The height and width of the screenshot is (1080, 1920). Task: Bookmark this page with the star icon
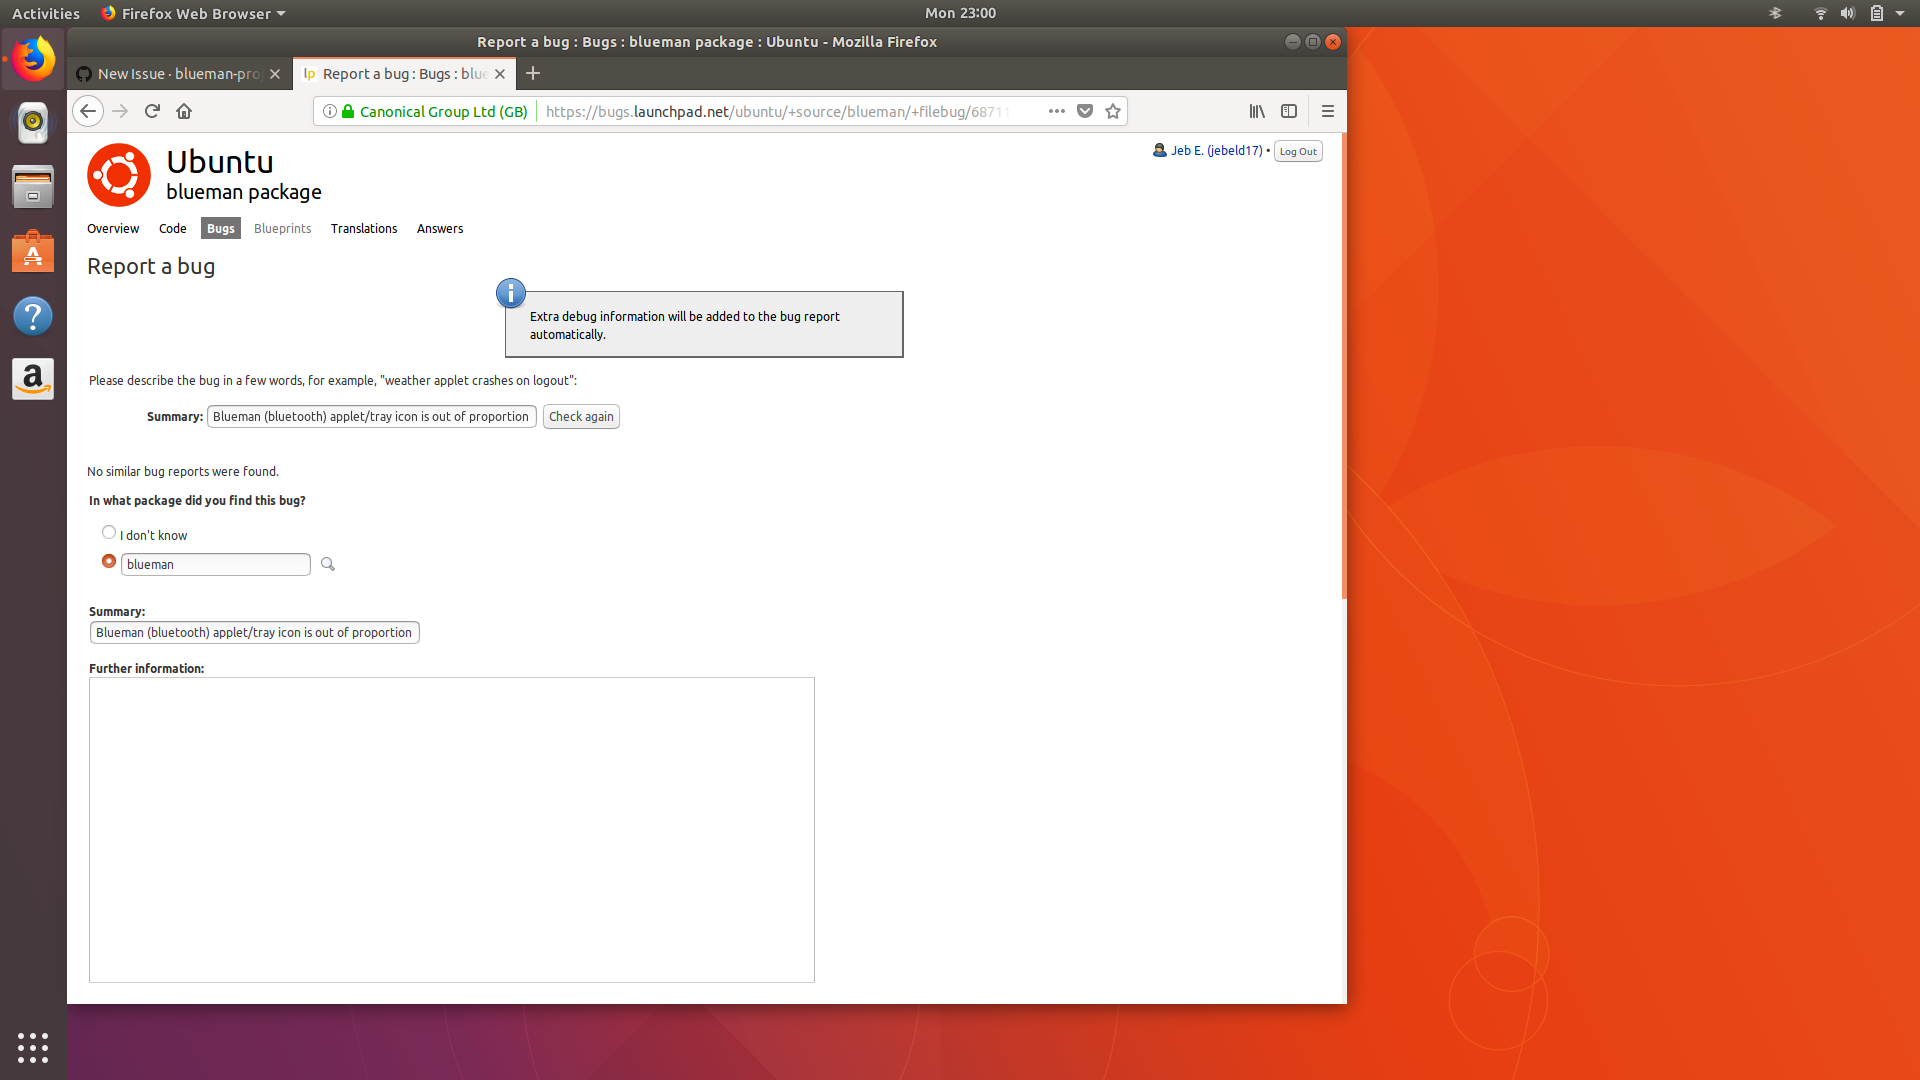click(1113, 111)
